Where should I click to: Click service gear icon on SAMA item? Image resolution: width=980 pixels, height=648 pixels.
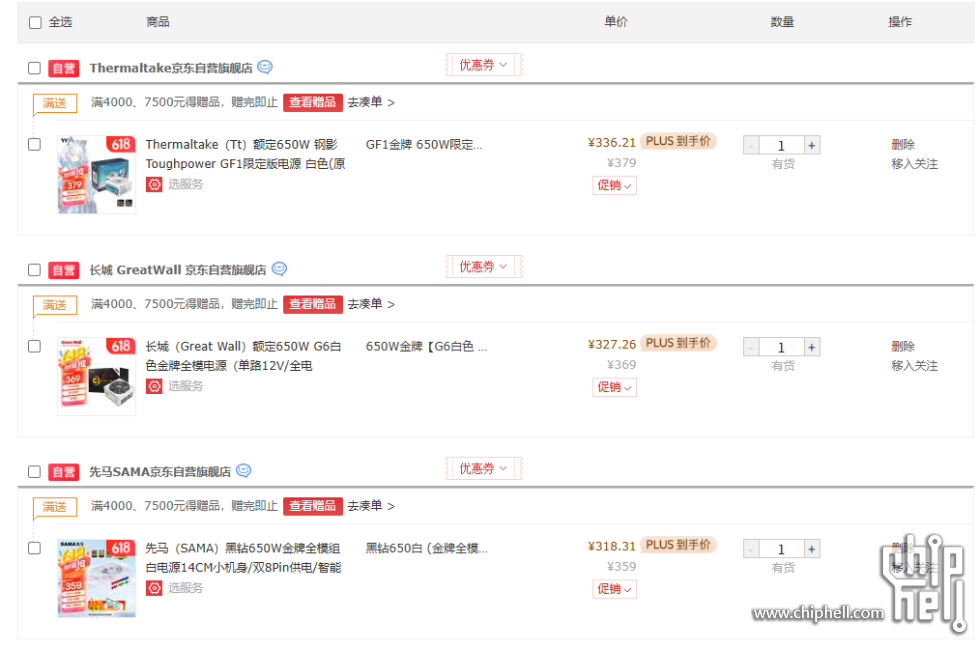(x=154, y=588)
